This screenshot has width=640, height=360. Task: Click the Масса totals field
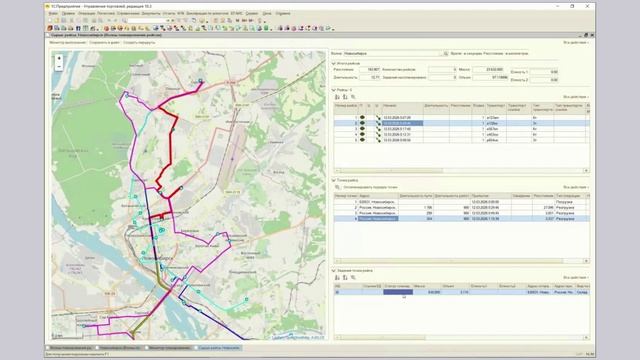pos(488,70)
